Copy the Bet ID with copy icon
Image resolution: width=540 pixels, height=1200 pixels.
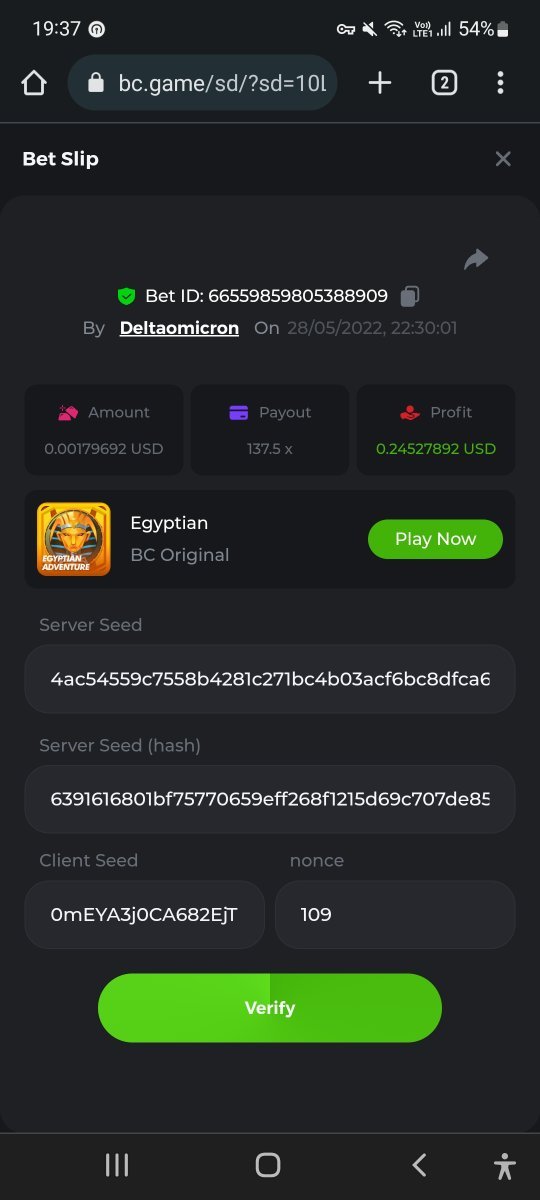(x=409, y=296)
